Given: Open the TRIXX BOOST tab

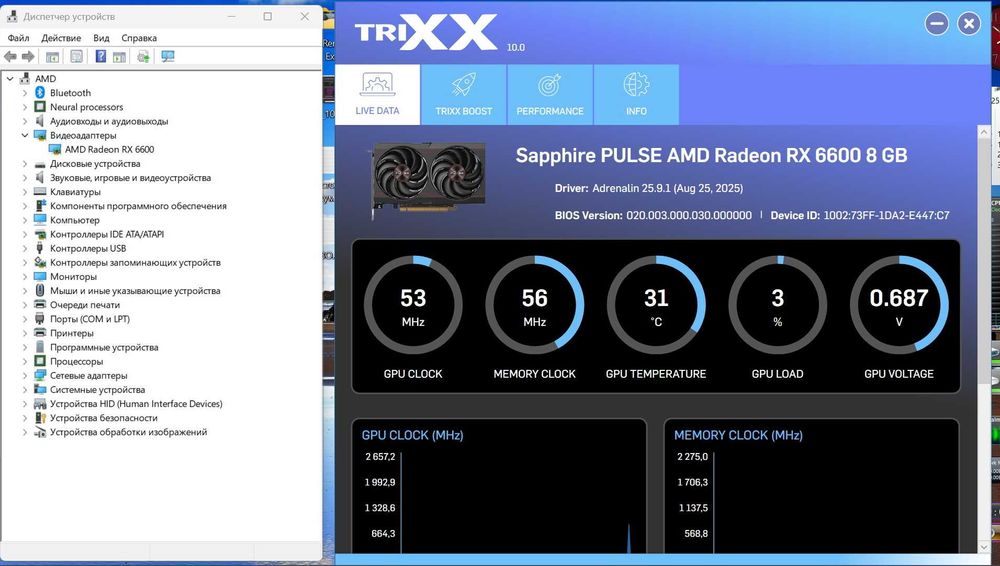Looking at the screenshot, I should (x=464, y=94).
